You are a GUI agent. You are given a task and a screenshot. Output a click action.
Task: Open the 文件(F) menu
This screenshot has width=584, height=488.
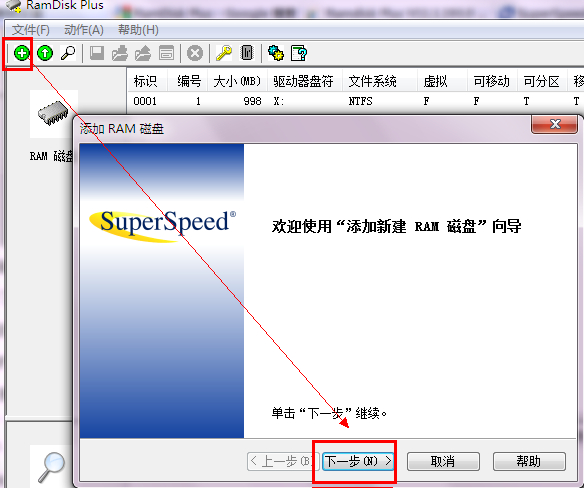click(31, 30)
